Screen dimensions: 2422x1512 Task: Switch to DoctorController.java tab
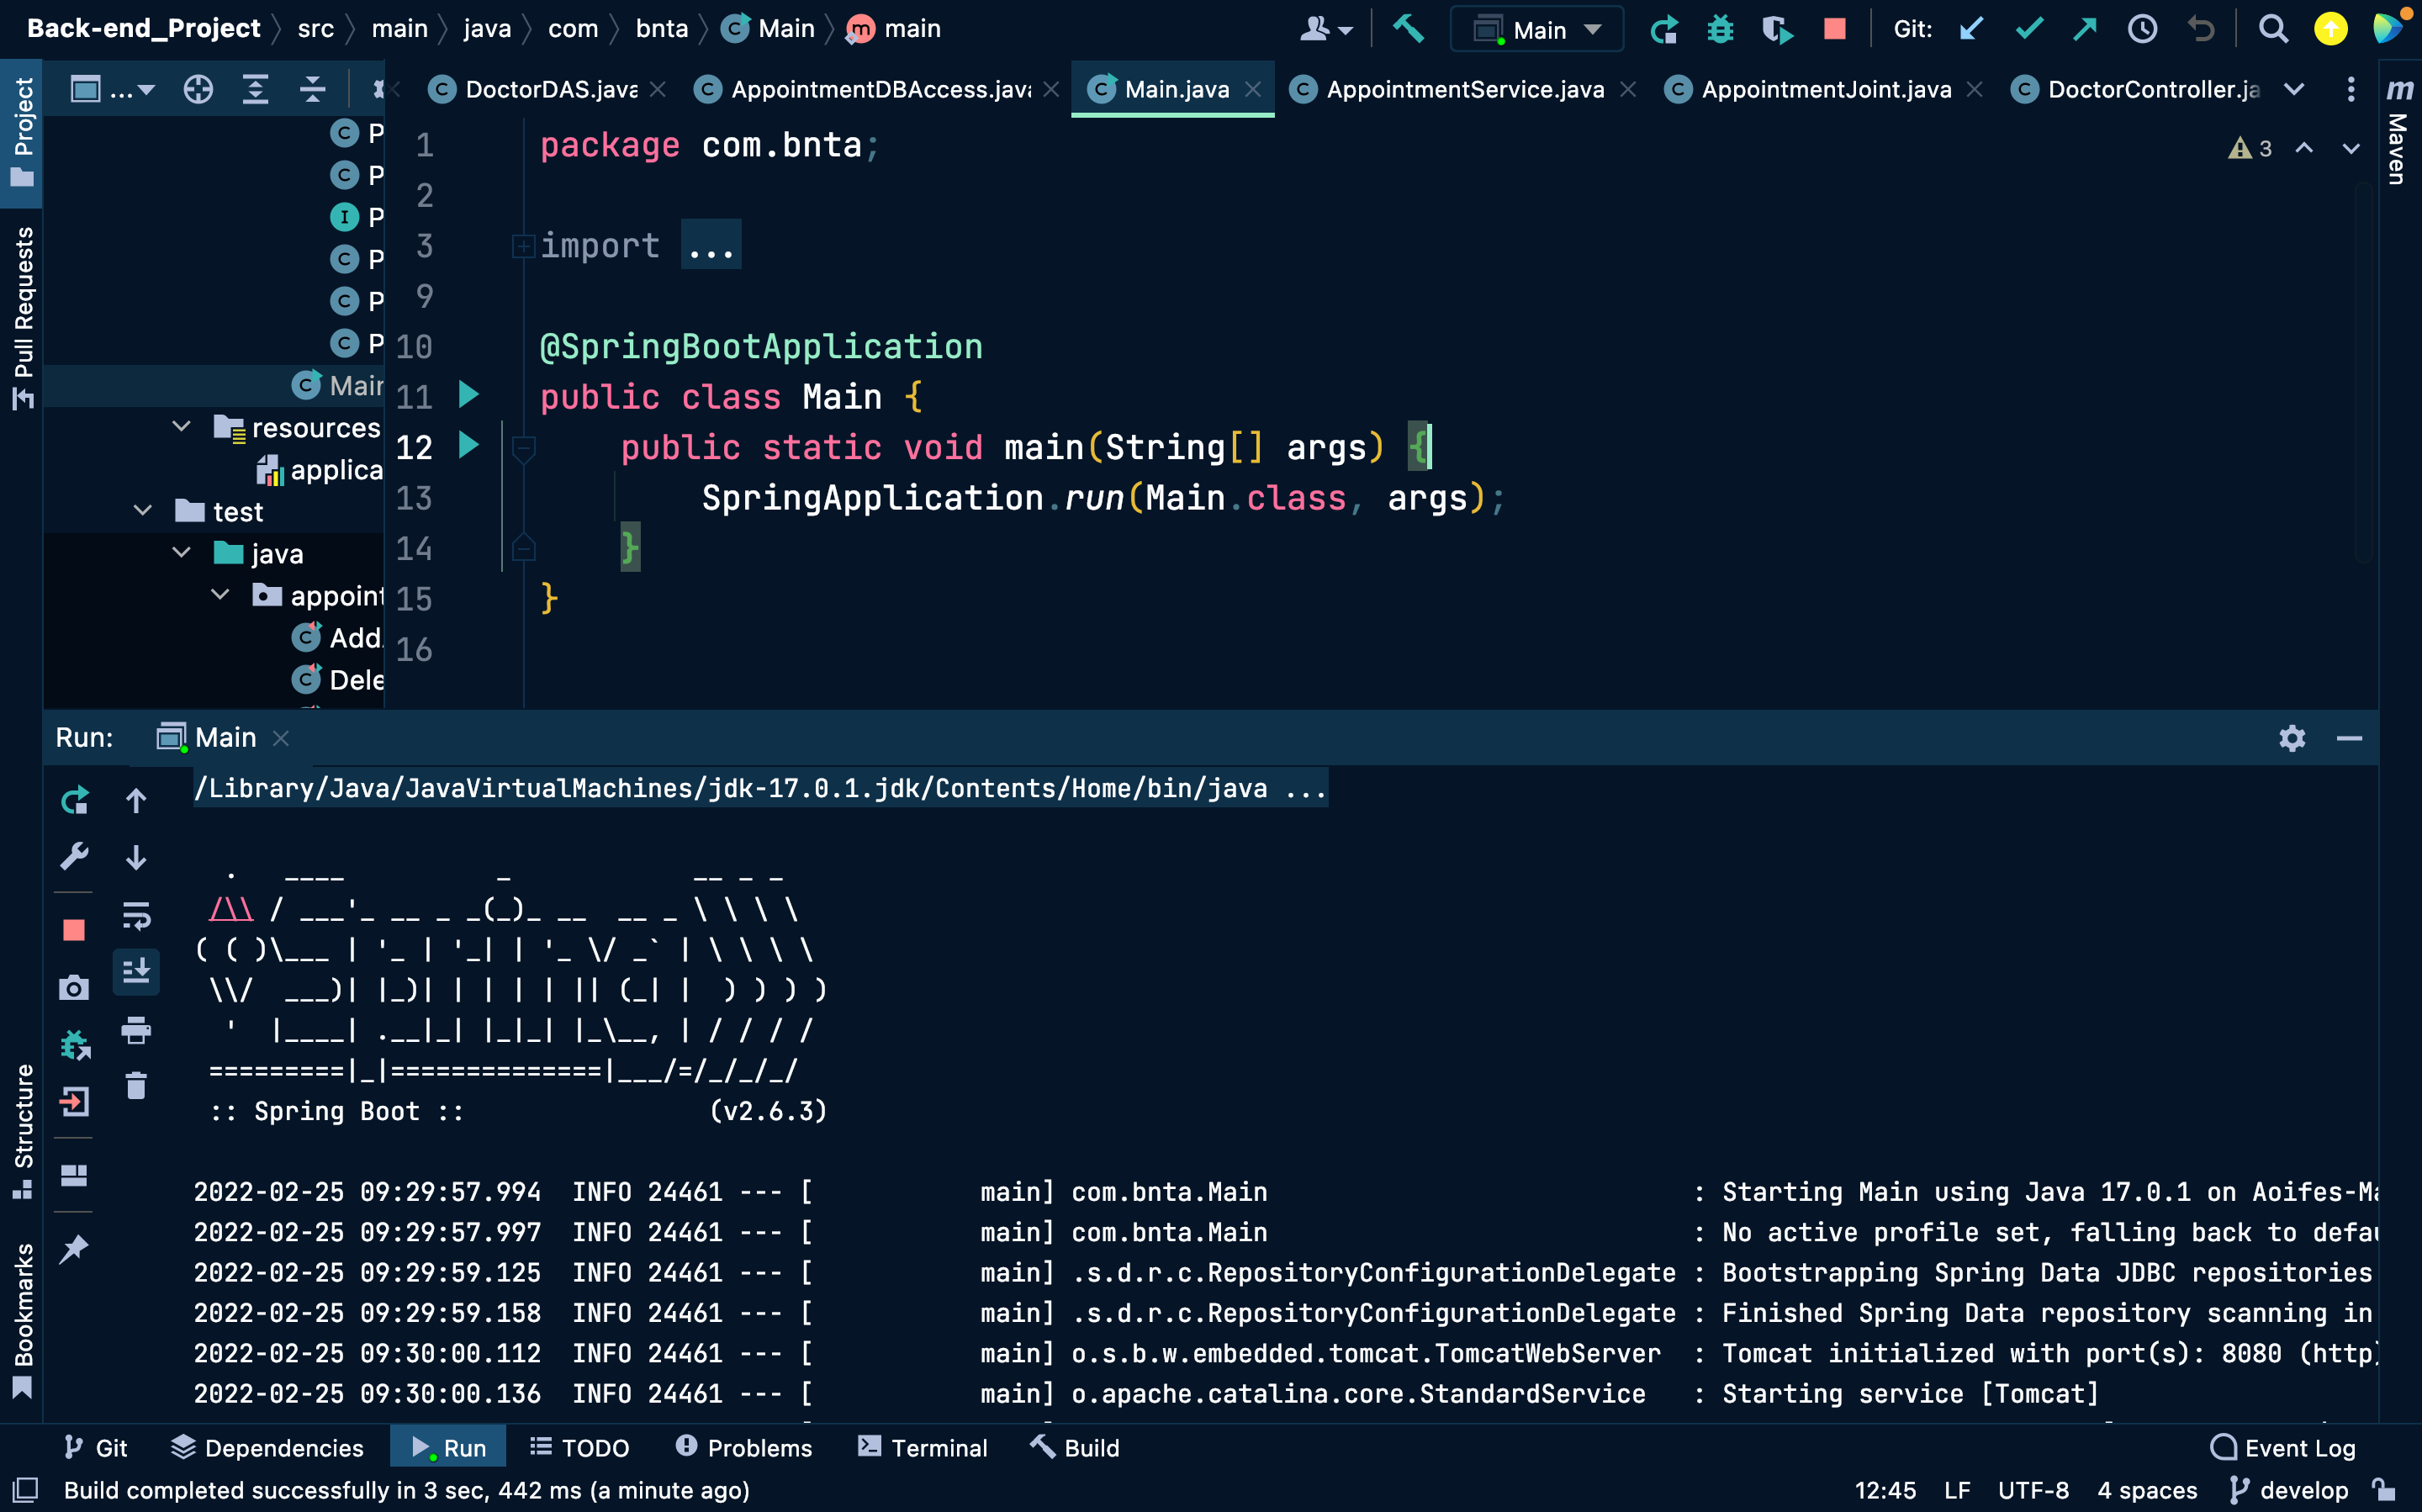[x=2135, y=89]
